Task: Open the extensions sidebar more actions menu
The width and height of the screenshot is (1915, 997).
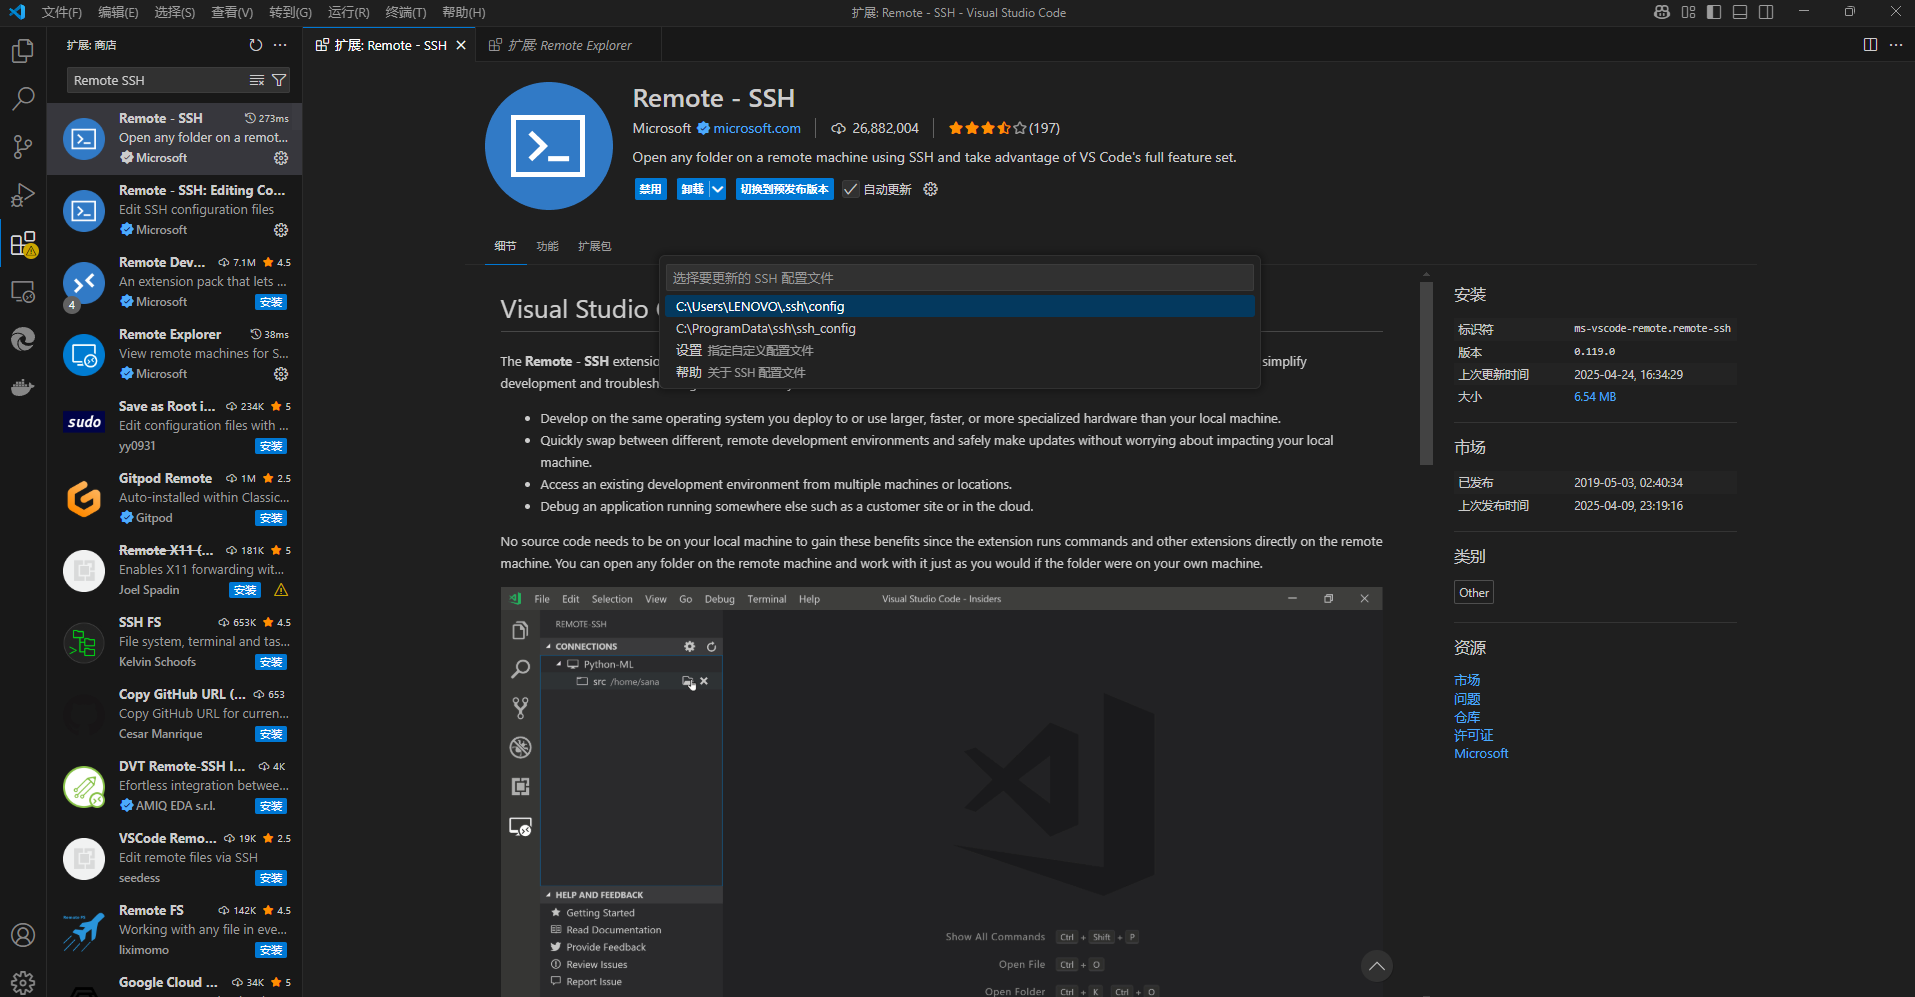Action: click(280, 45)
